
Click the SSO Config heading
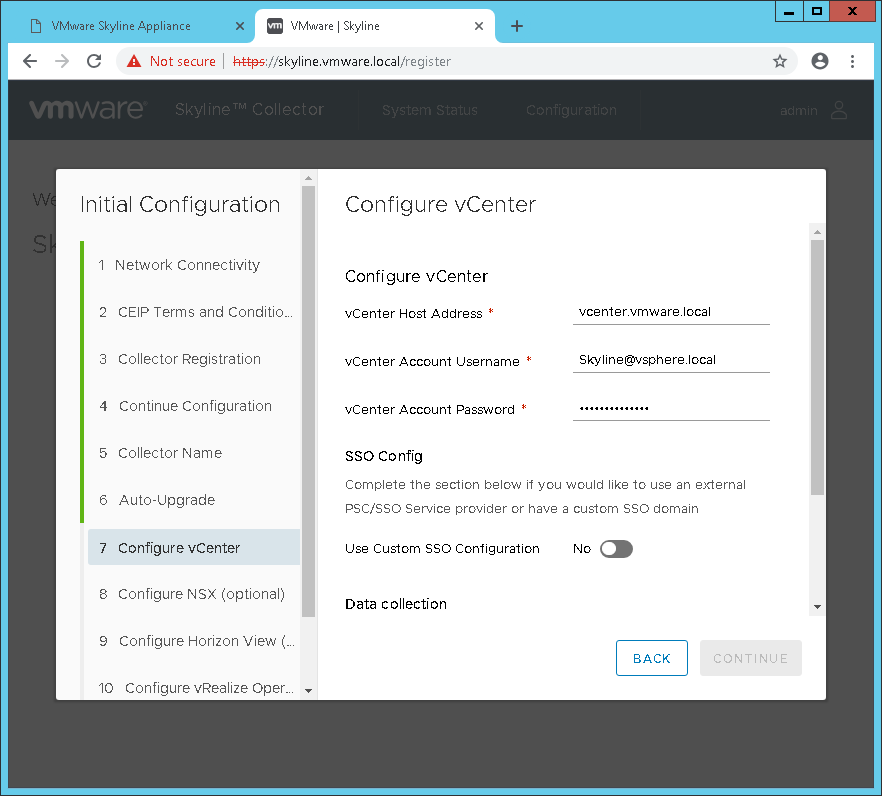tap(384, 456)
